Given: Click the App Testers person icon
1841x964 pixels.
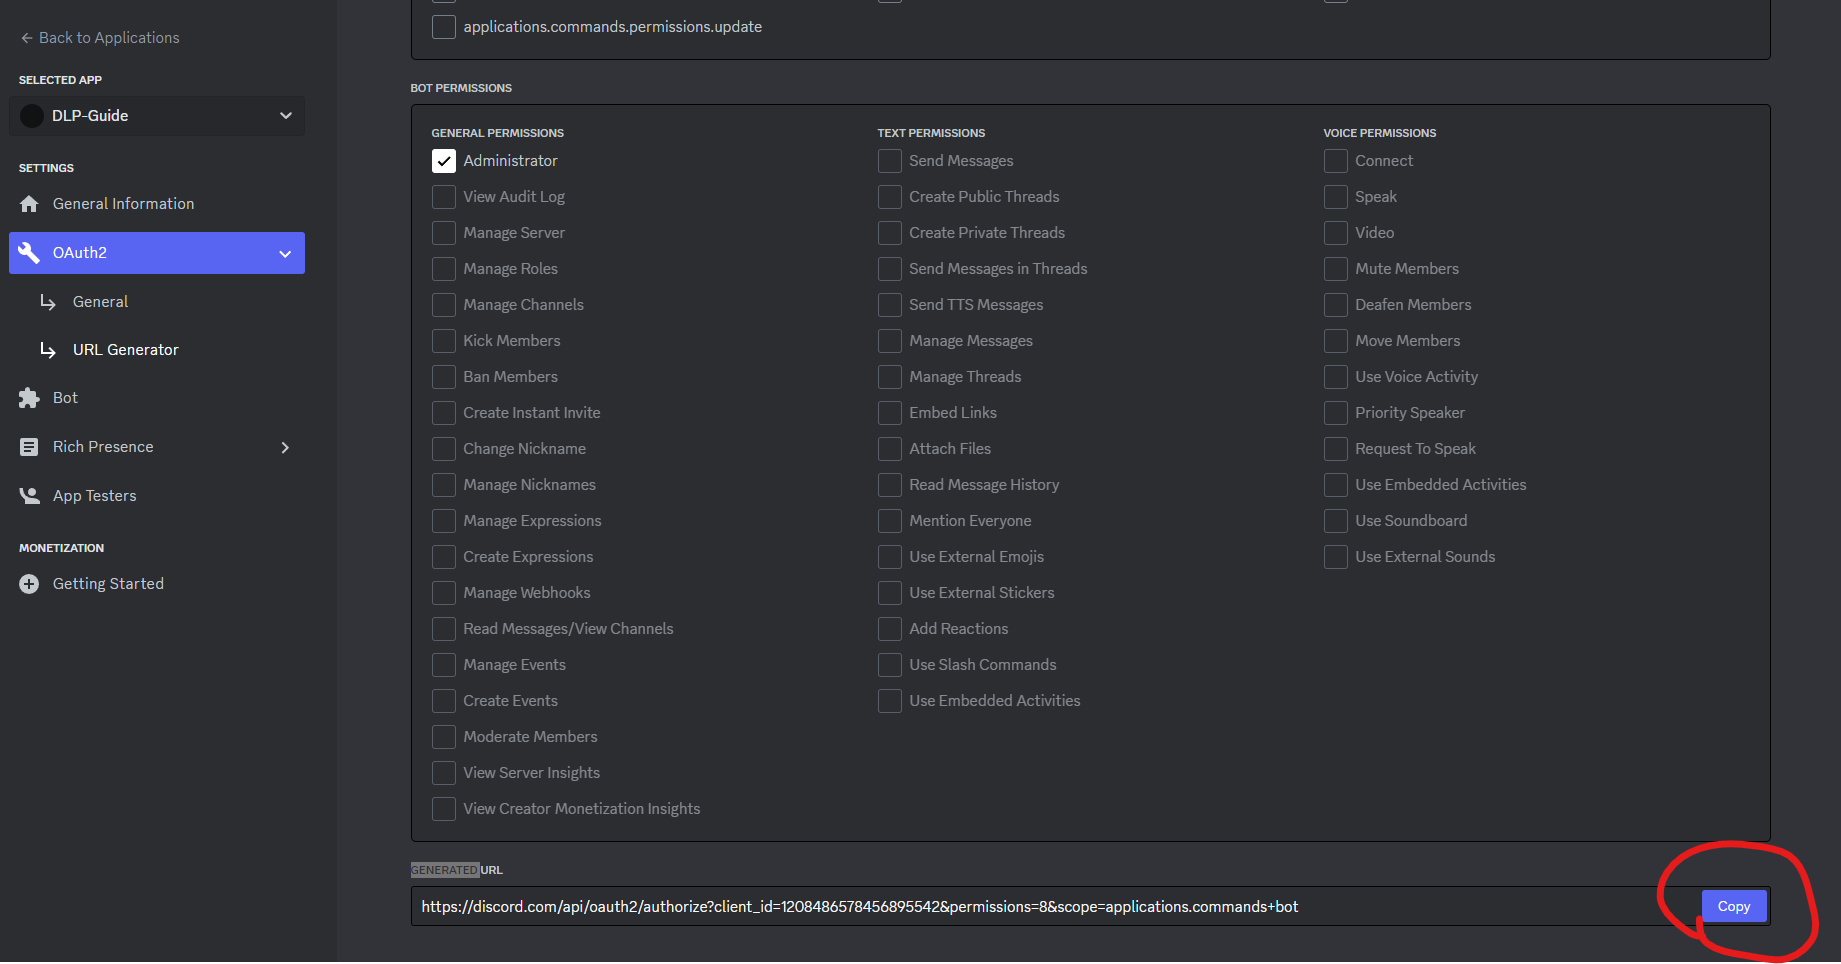Looking at the screenshot, I should point(29,496).
